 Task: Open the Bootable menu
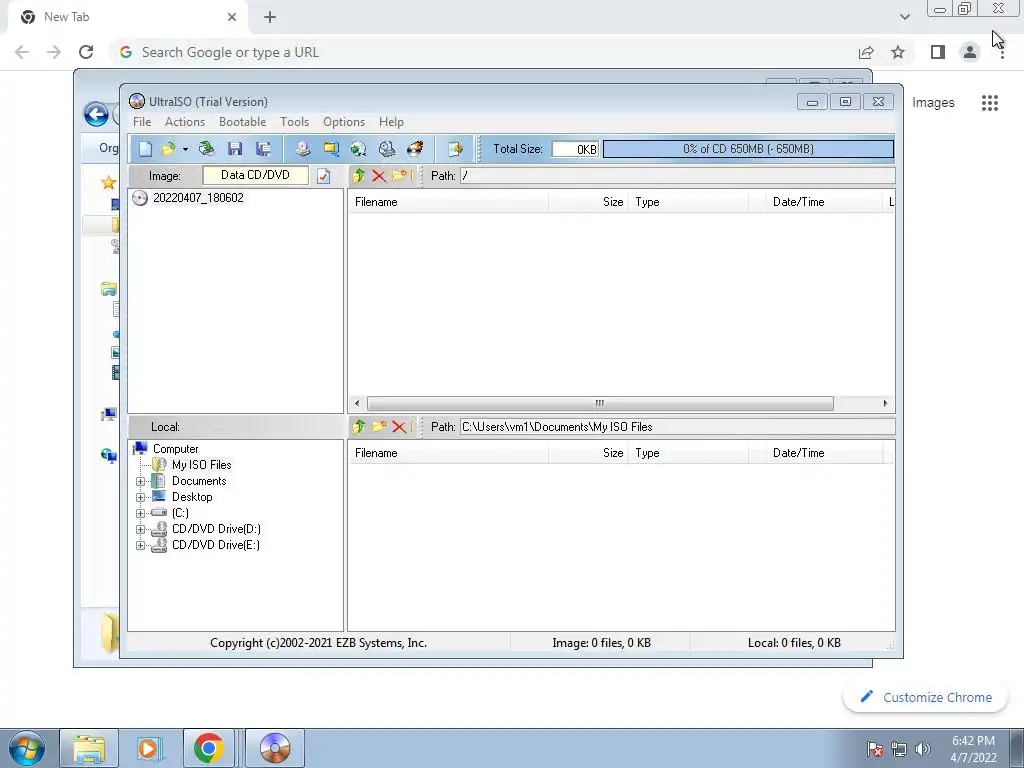coord(242,122)
